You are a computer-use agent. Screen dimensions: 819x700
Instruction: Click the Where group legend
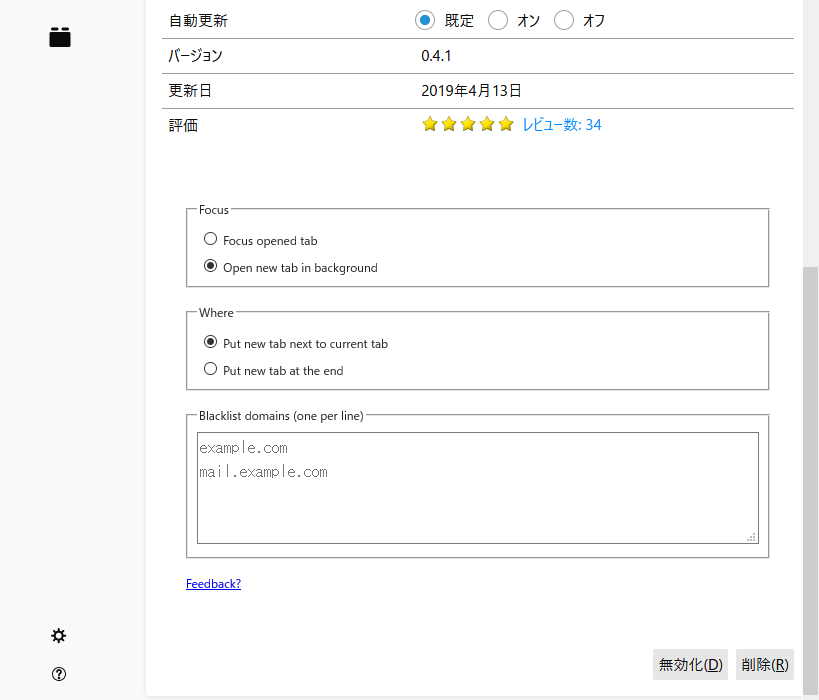click(216, 313)
